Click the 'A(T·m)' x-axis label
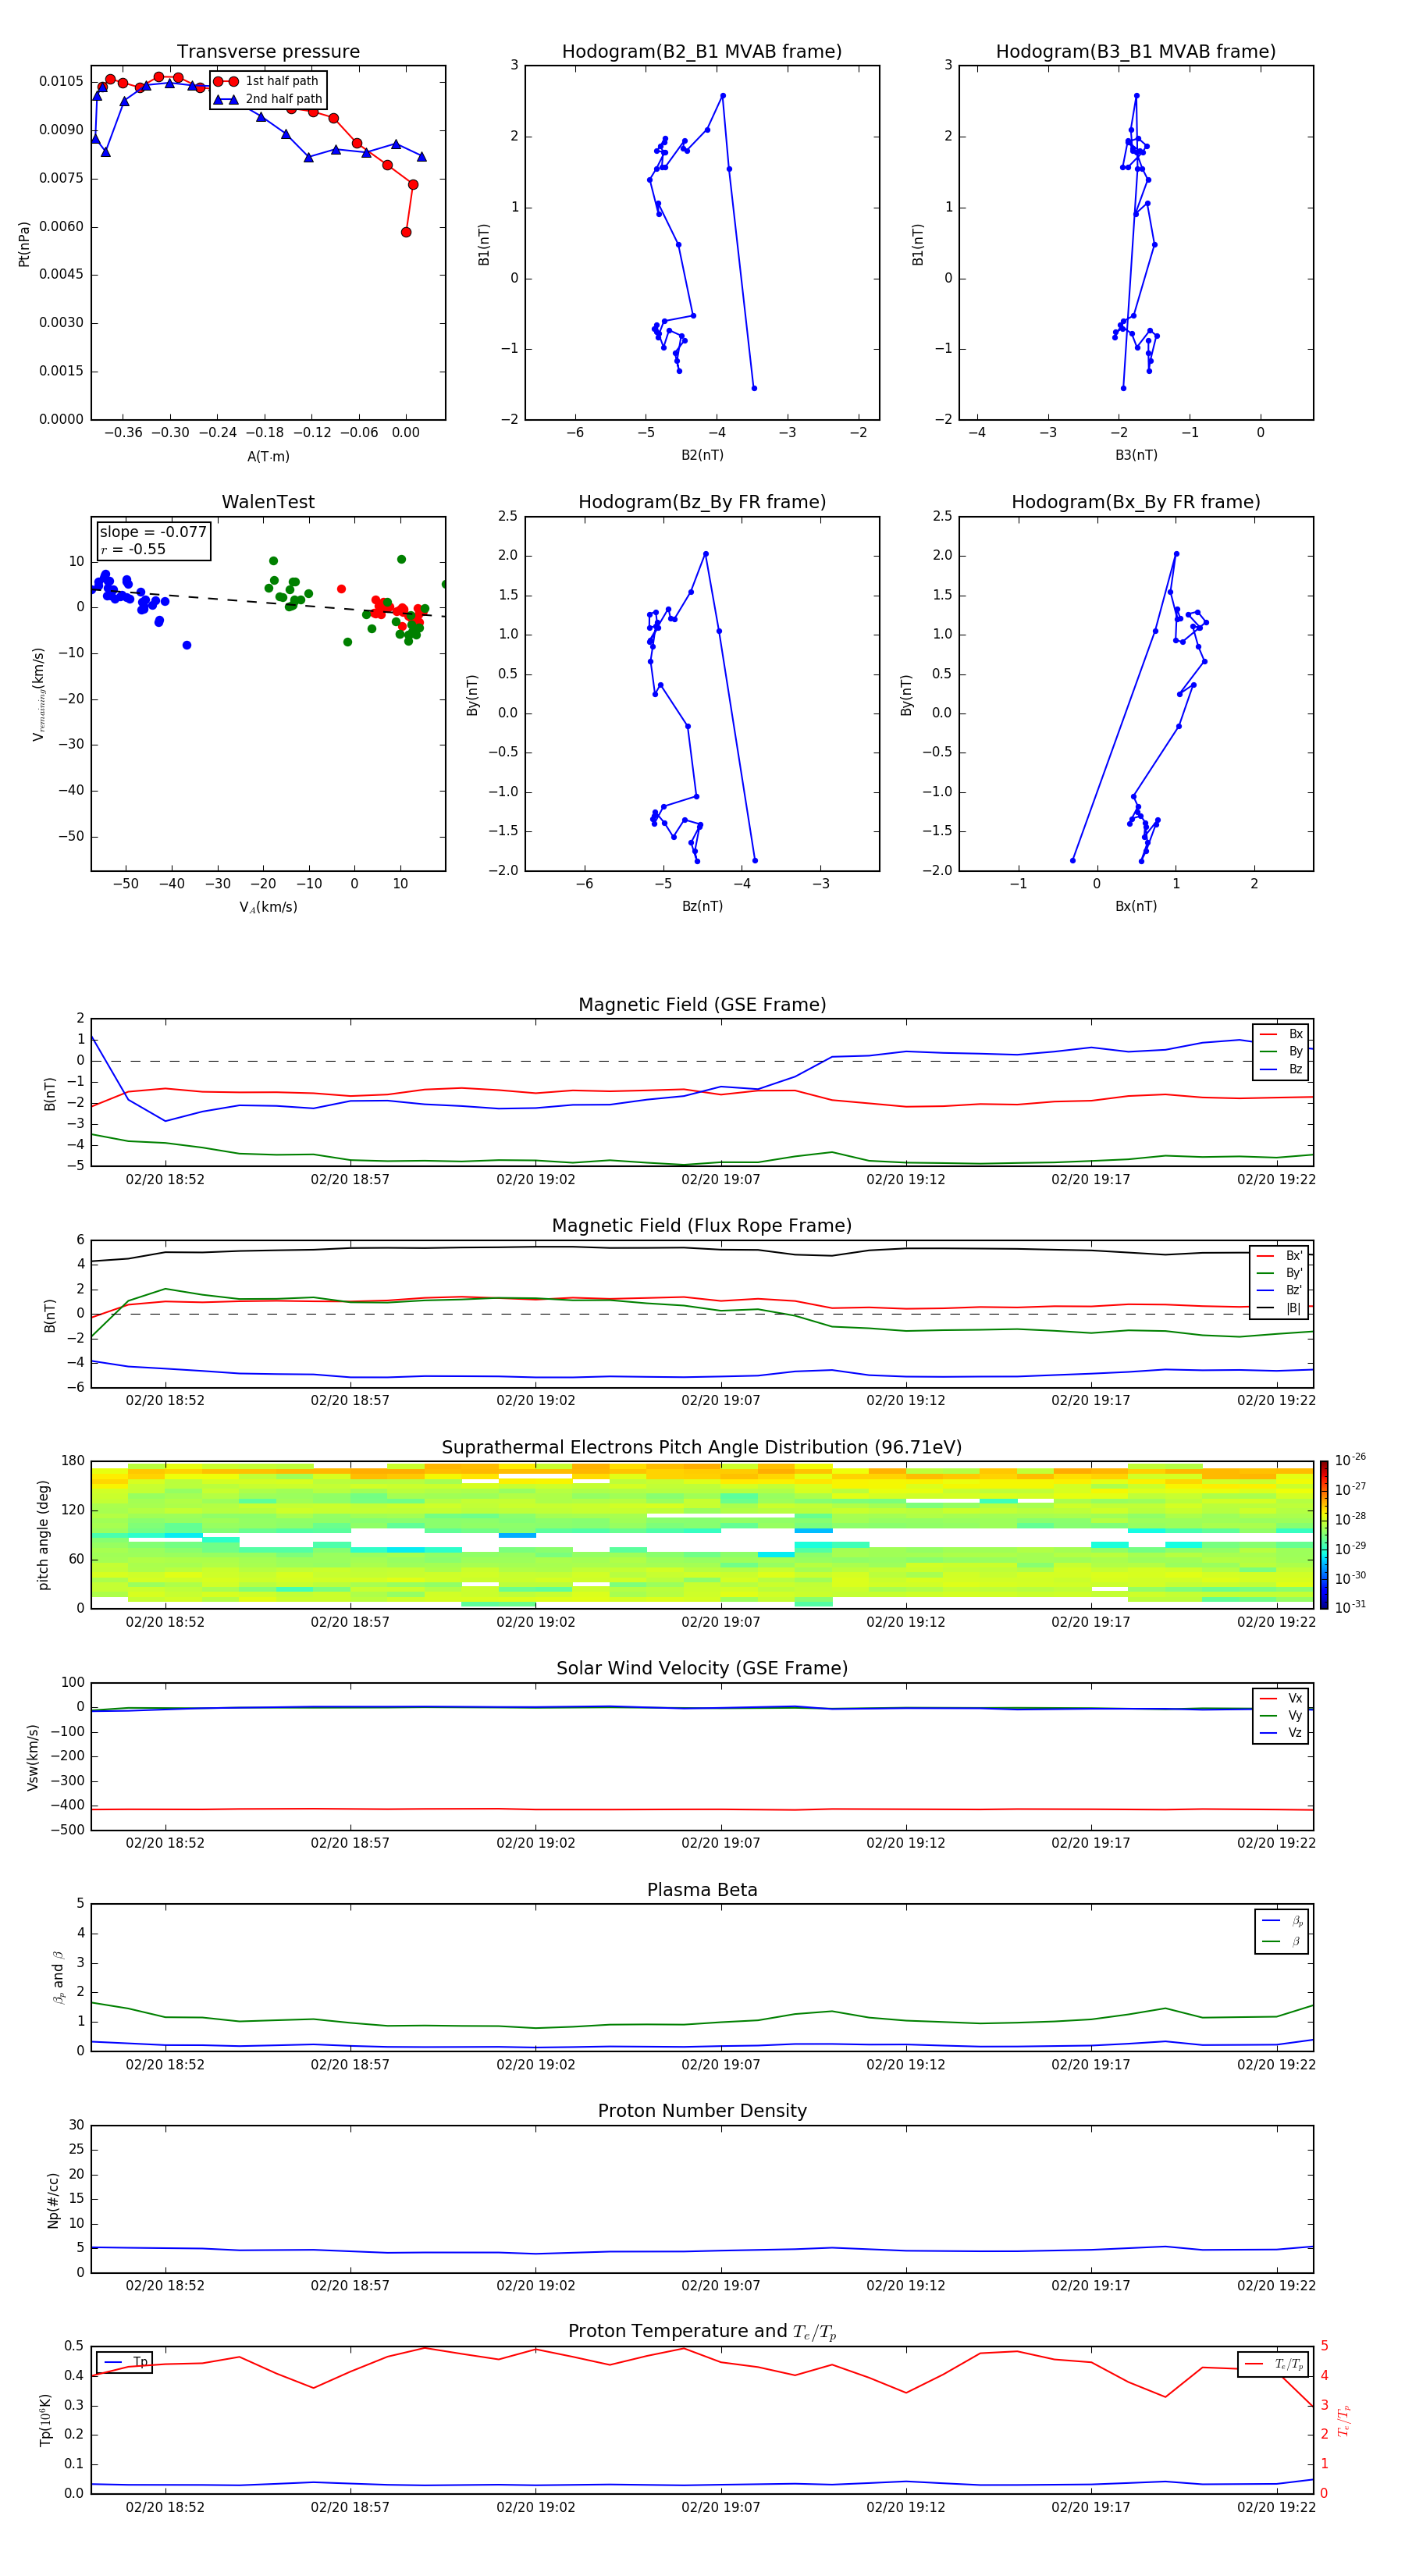This screenshot has height=2576, width=1405. coord(268,456)
